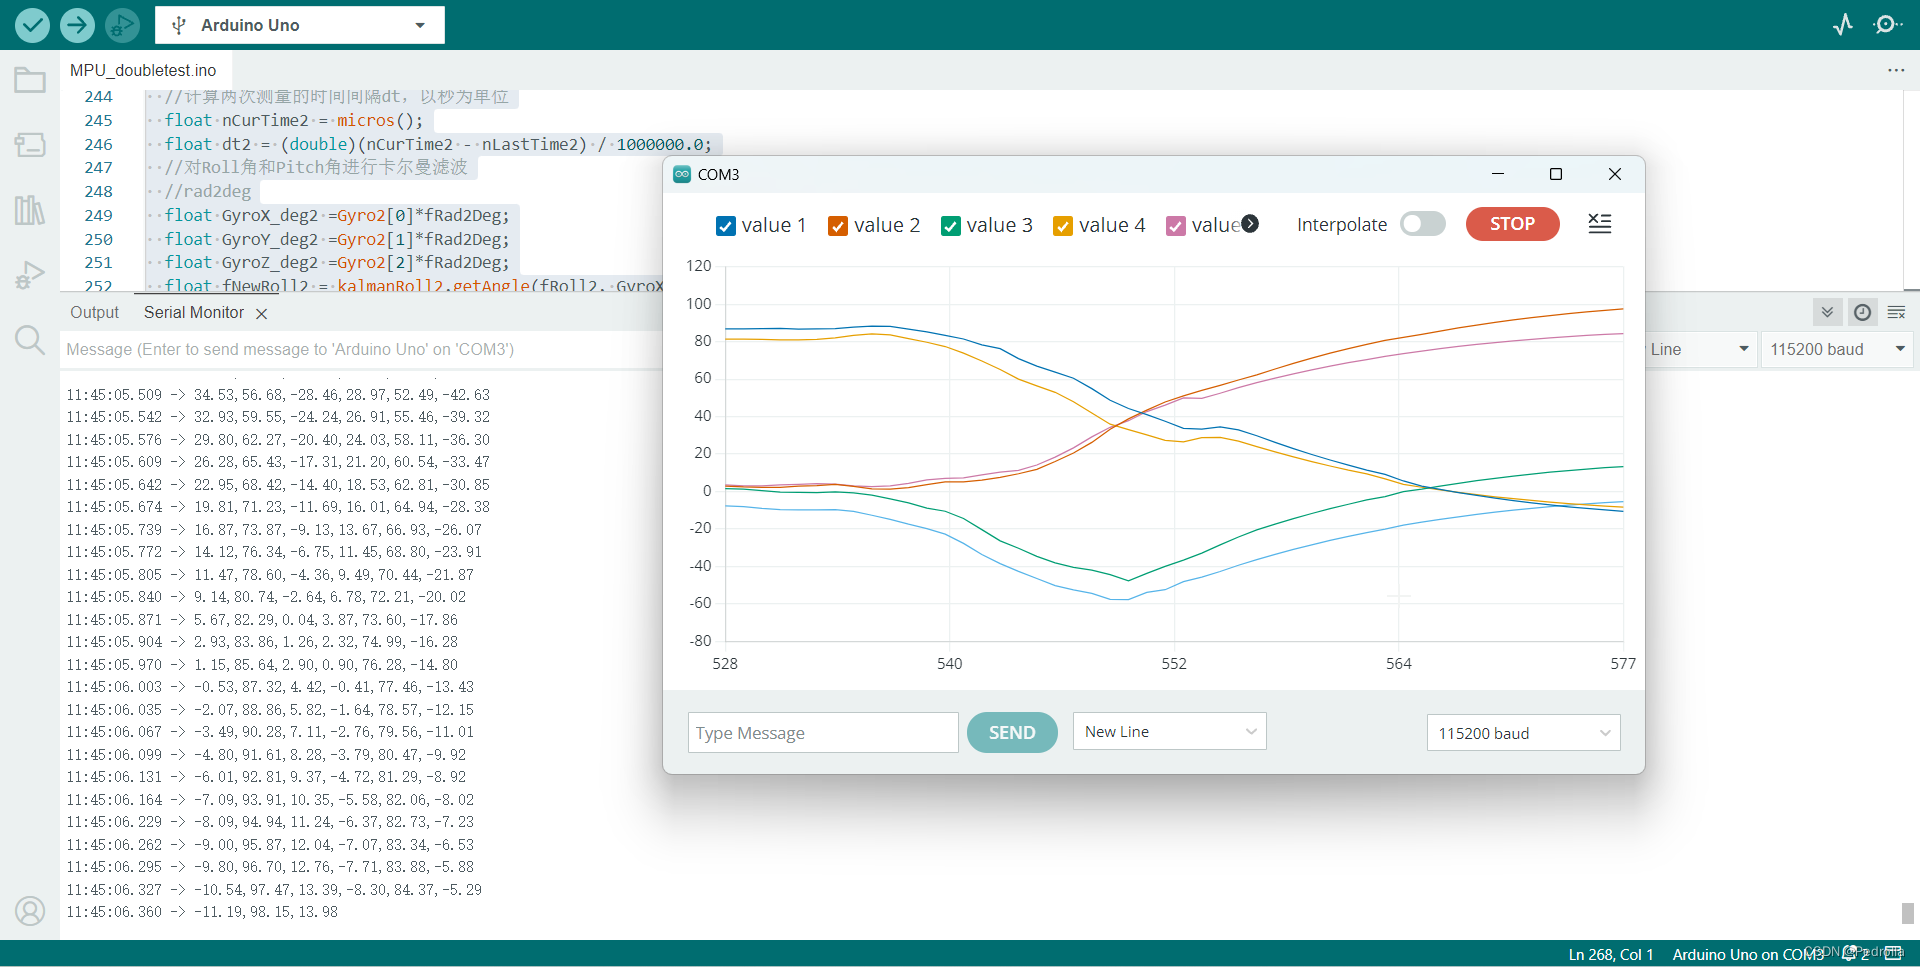The width and height of the screenshot is (1920, 967).
Task: Upload the sketch using the arrow icon
Action: click(77, 25)
